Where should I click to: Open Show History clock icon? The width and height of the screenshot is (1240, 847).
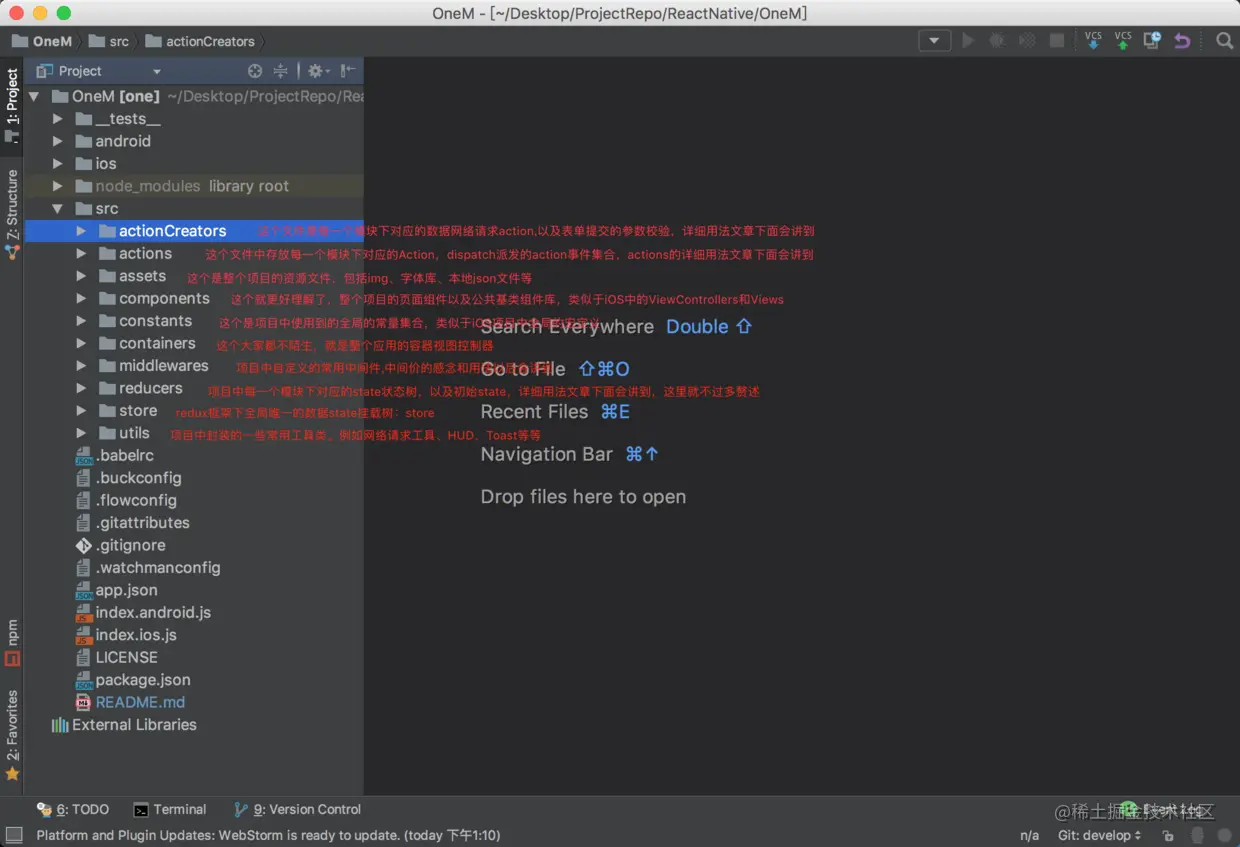(1152, 41)
